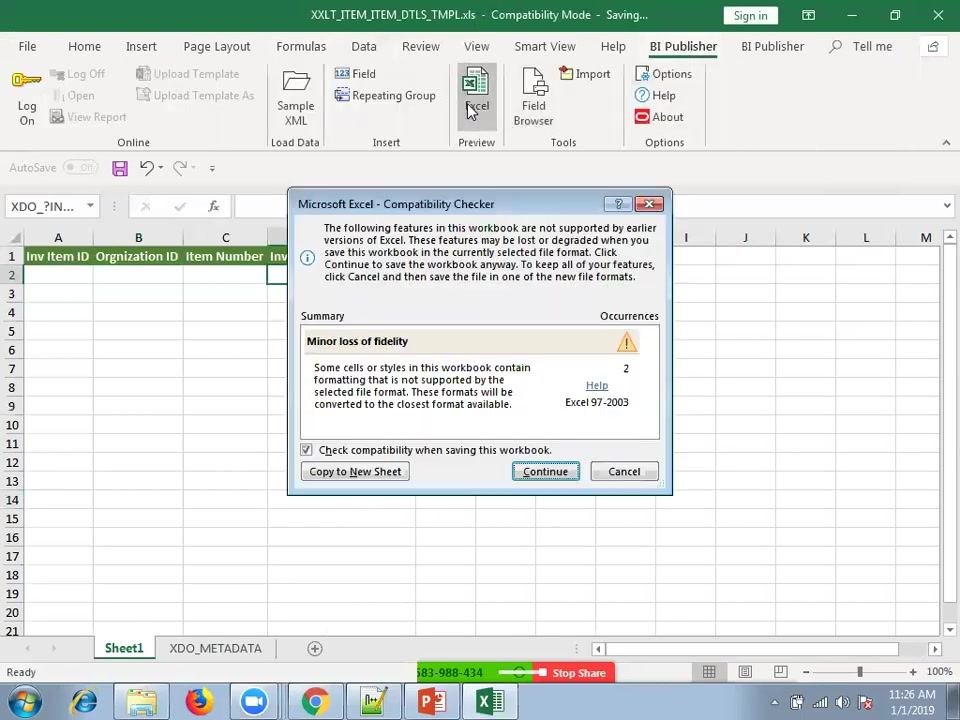Uncheck Check compatibility when saving checkbox
This screenshot has height=720, width=960.
tap(307, 450)
